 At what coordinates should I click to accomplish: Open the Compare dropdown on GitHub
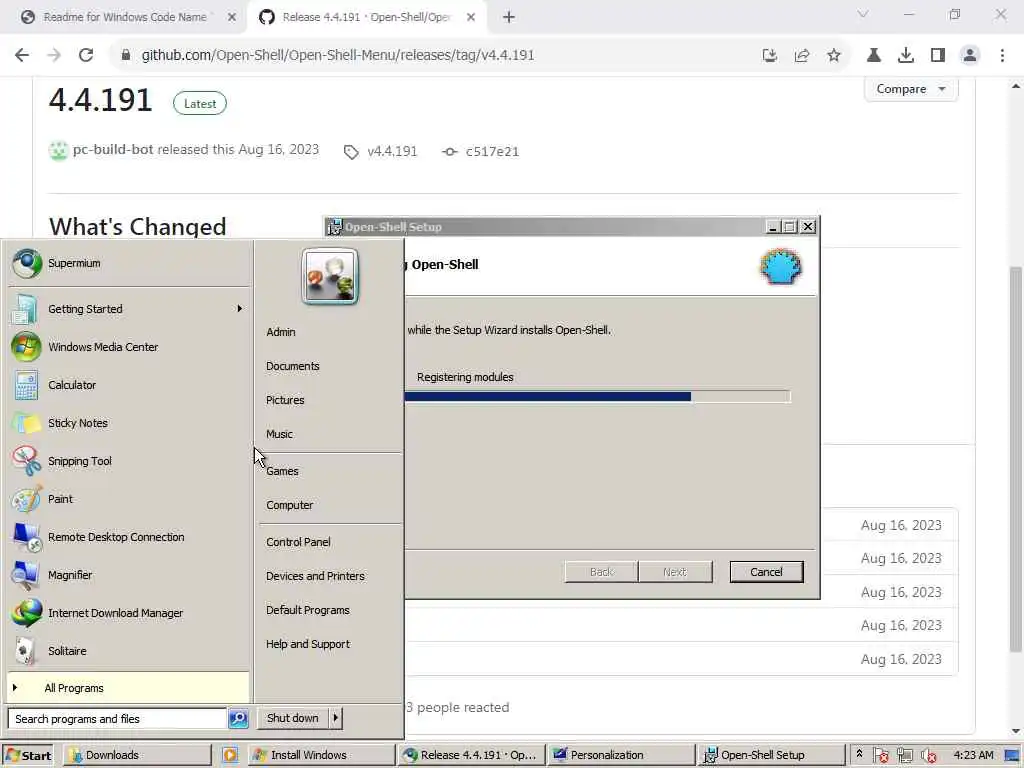[911, 89]
